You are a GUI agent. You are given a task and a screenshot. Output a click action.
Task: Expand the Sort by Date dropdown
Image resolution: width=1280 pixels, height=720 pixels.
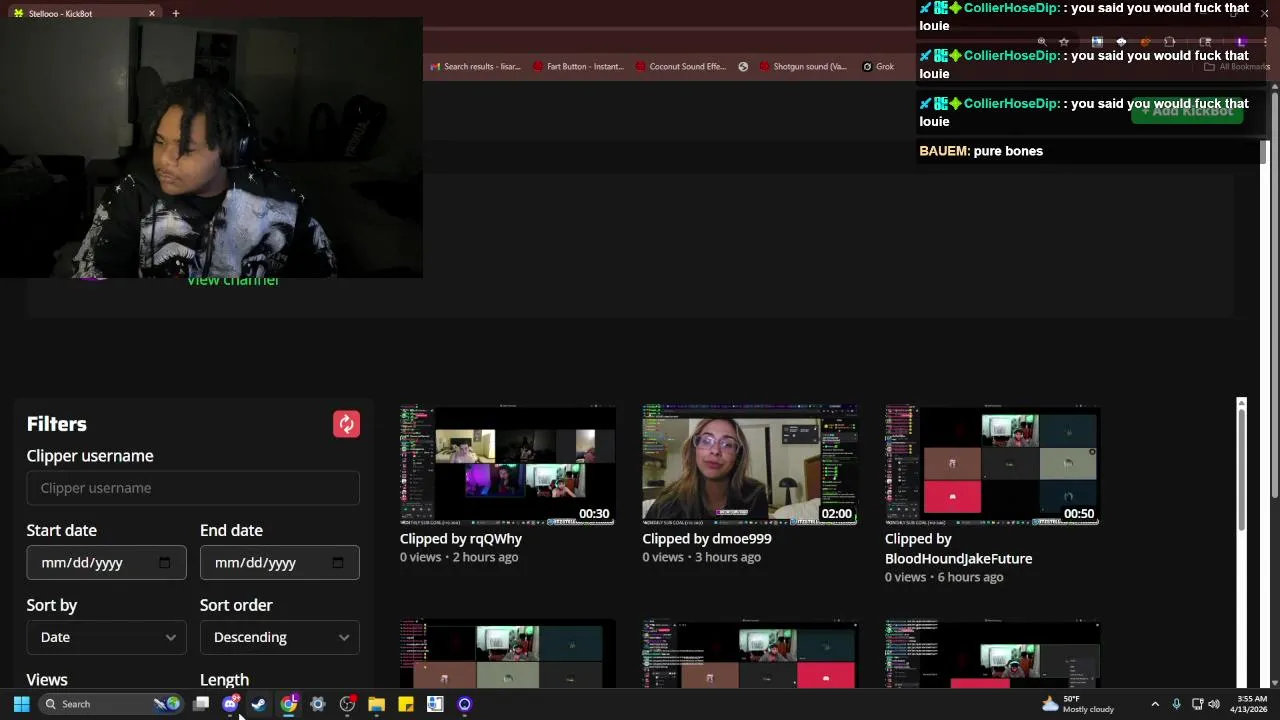106,637
